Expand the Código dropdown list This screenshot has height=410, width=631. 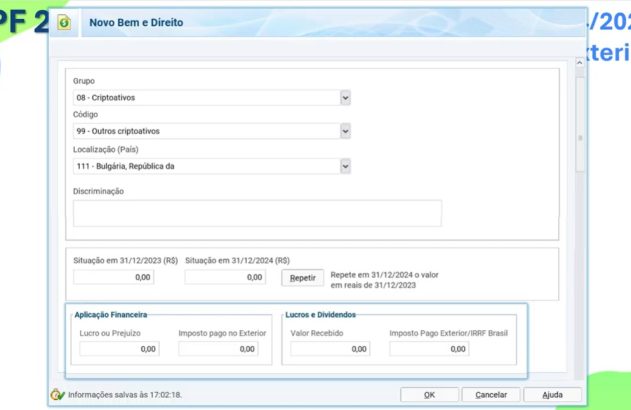click(345, 131)
